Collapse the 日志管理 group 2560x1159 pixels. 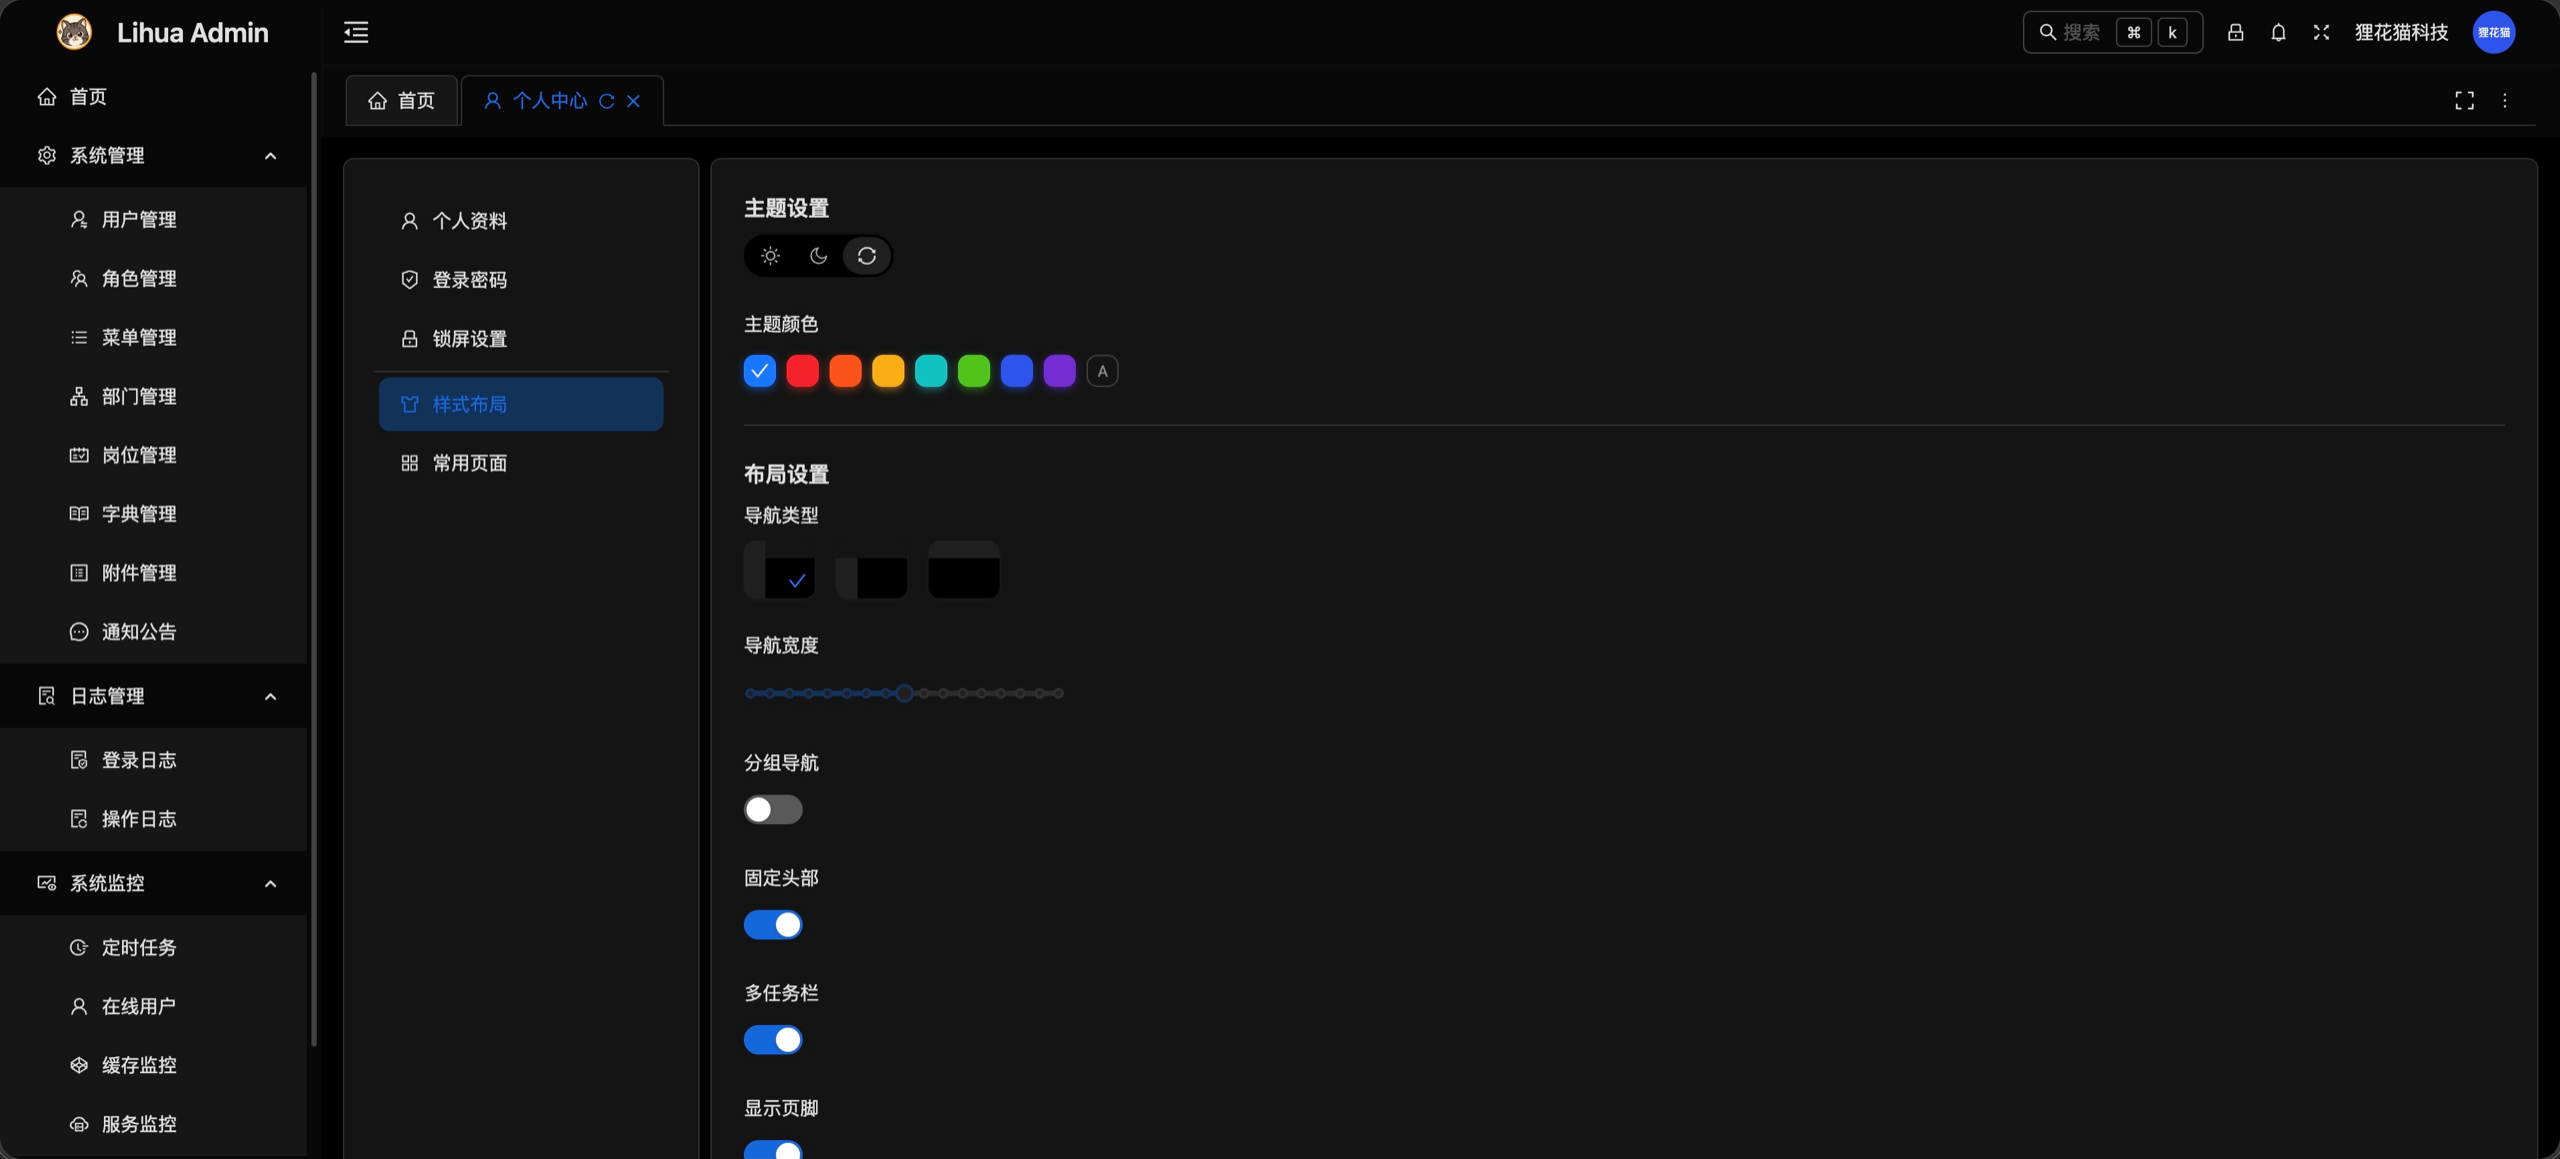154,696
